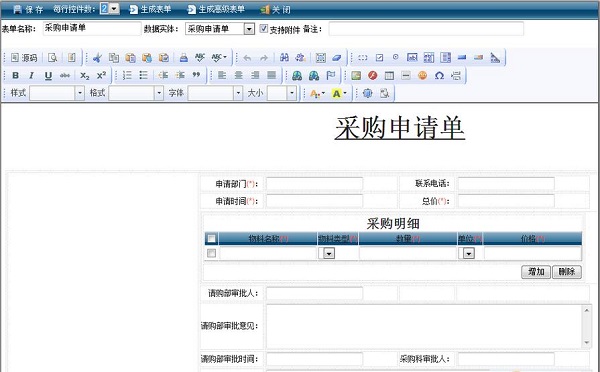This screenshot has height=372, width=600.
Task: Click 生成高级表单 to generate advanced form
Action: pyautogui.click(x=216, y=9)
